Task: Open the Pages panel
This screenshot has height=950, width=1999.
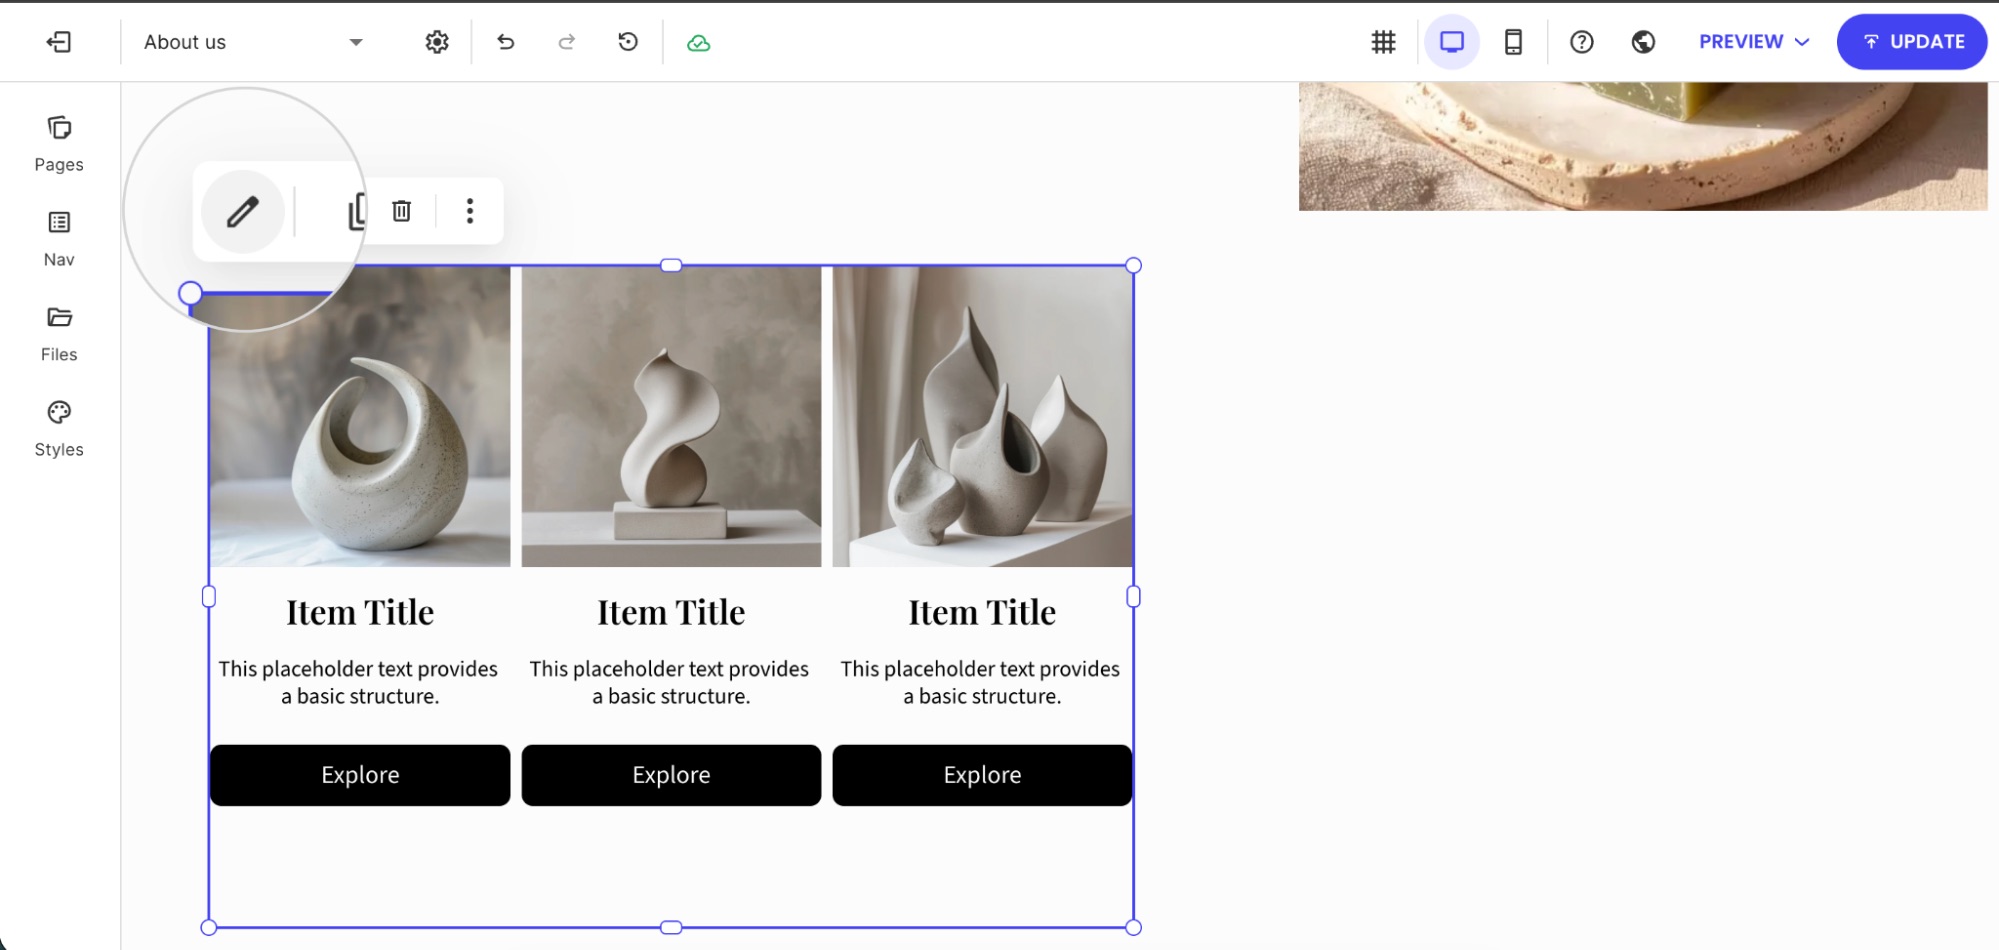Action: (x=59, y=144)
